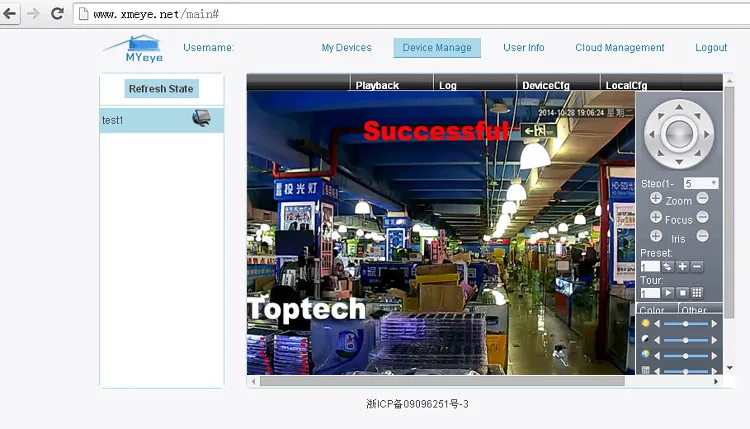Add a preset with the plus button

[683, 266]
